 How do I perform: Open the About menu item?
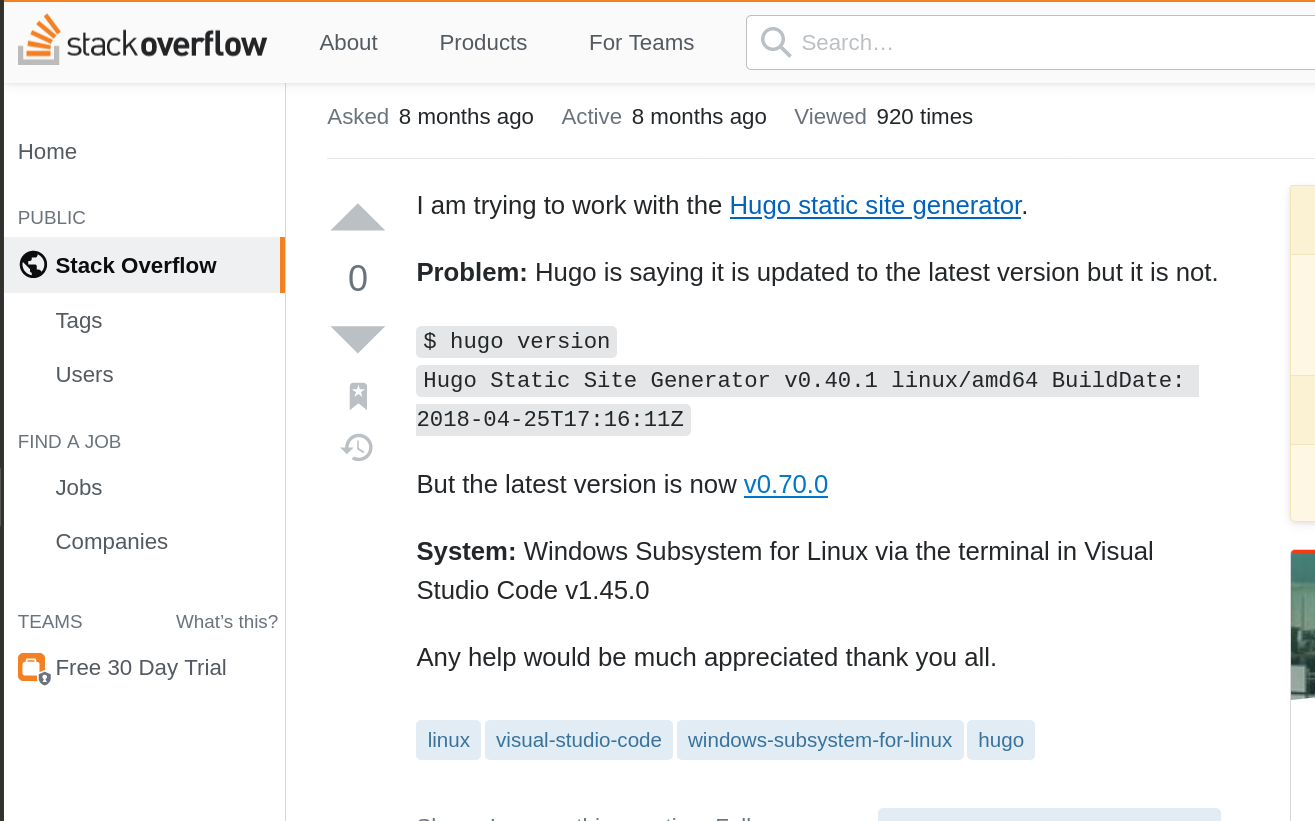pos(348,42)
